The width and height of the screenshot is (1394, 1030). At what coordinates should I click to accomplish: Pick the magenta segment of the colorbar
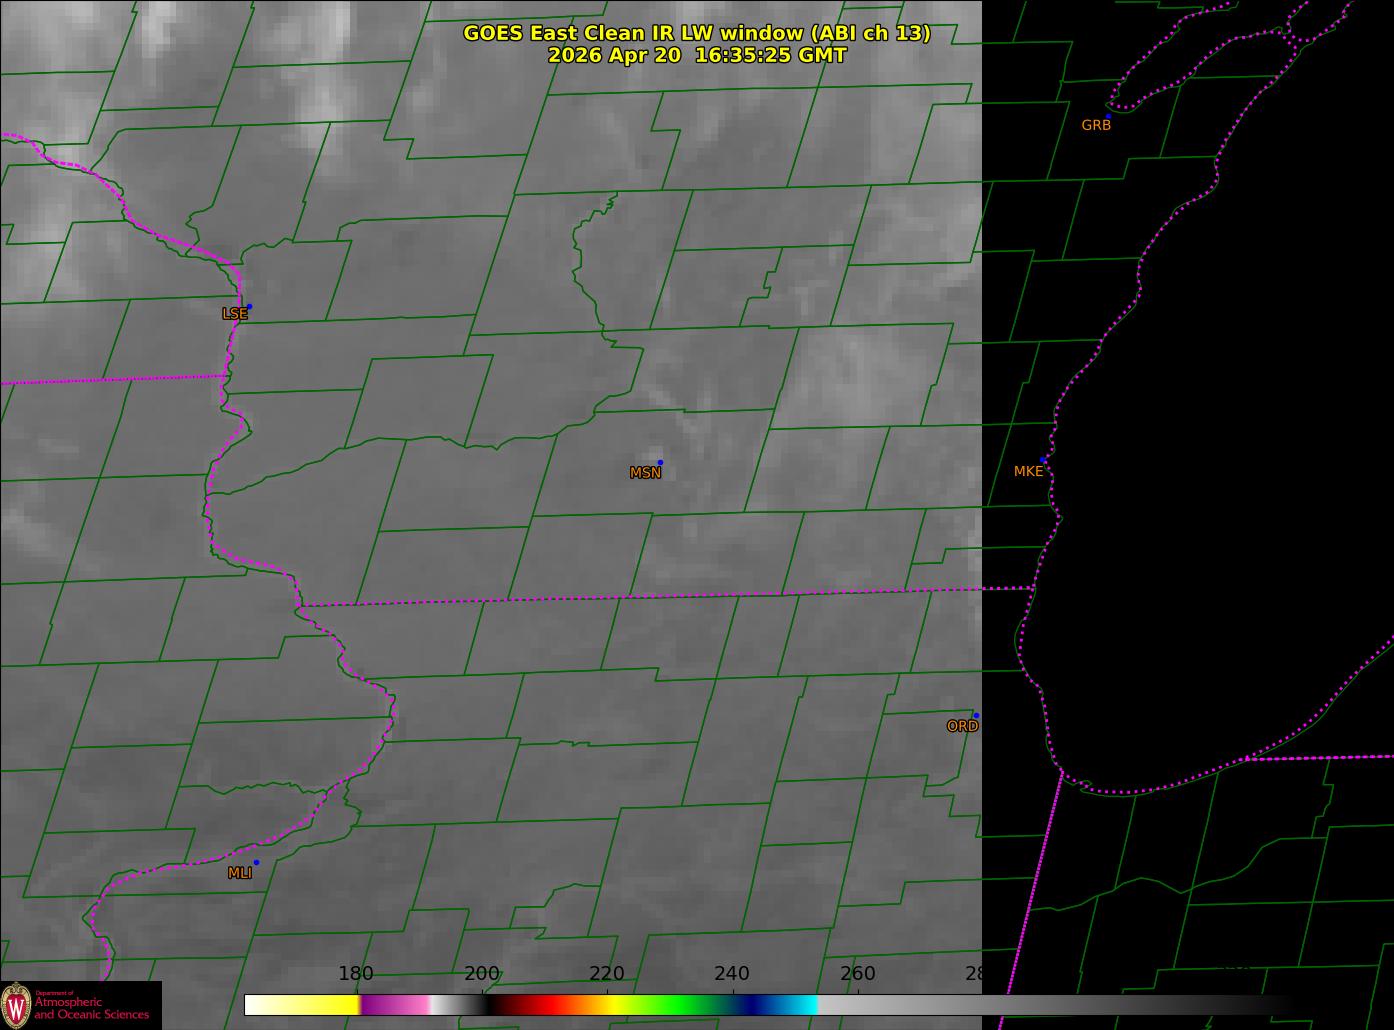[x=395, y=1004]
